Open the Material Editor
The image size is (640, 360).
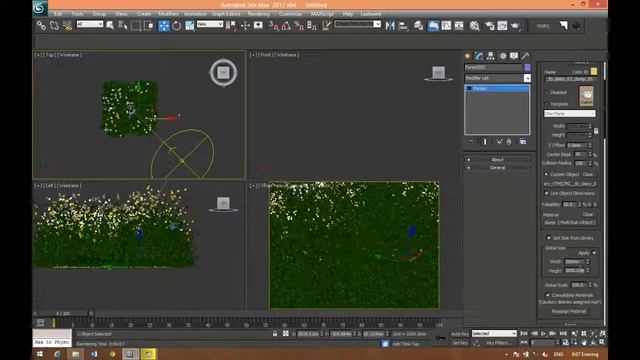[474, 26]
